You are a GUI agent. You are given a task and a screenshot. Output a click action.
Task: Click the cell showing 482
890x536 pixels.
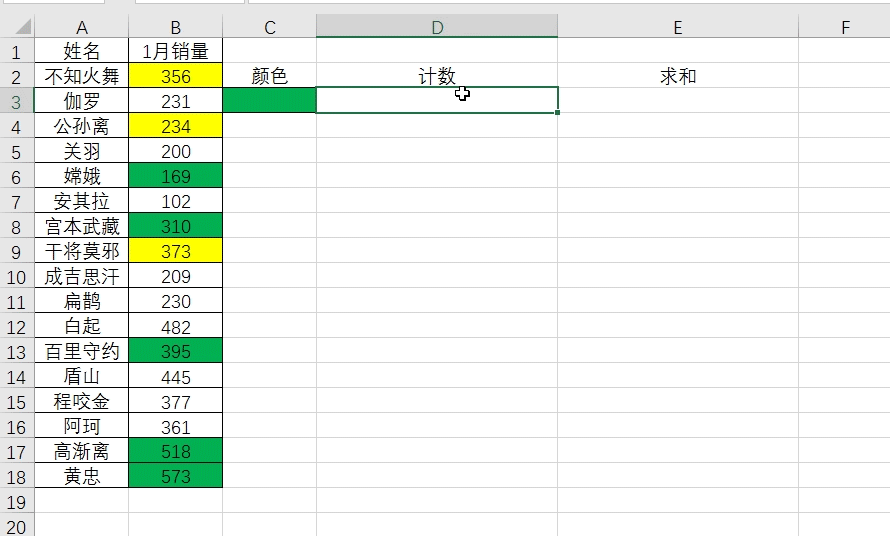click(175, 326)
